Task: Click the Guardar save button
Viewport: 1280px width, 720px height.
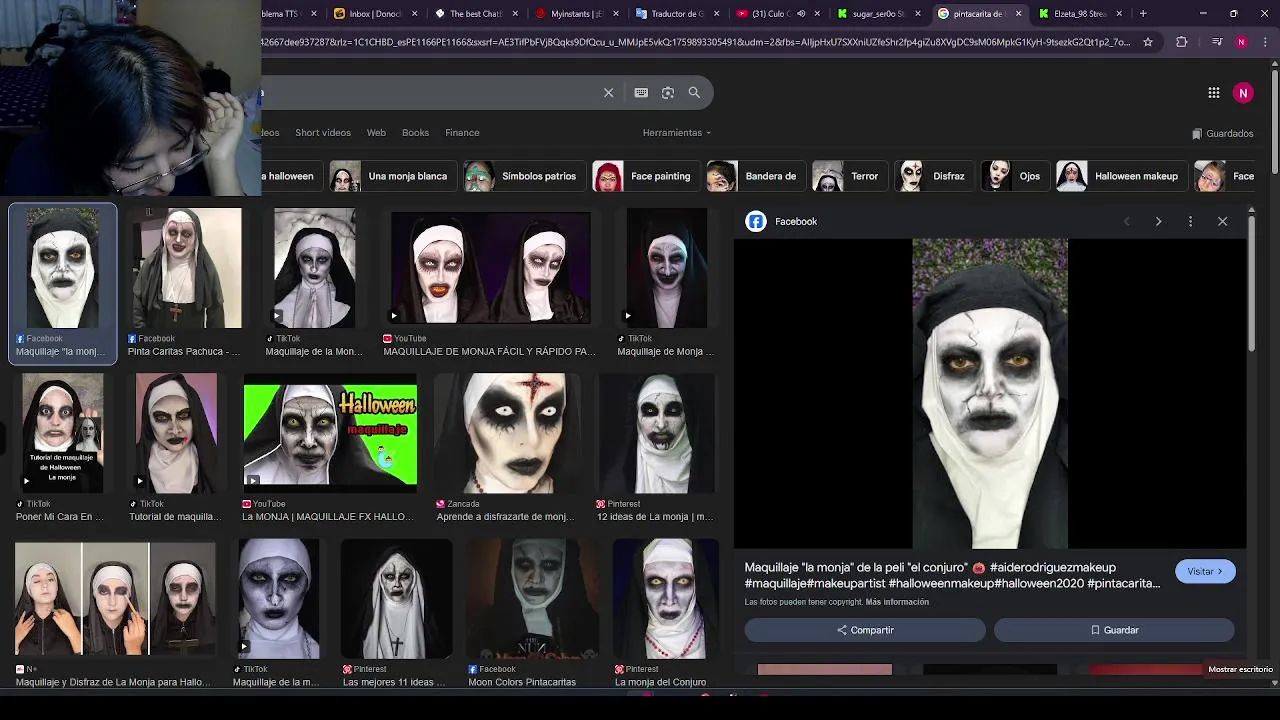Action: pyautogui.click(x=1114, y=630)
